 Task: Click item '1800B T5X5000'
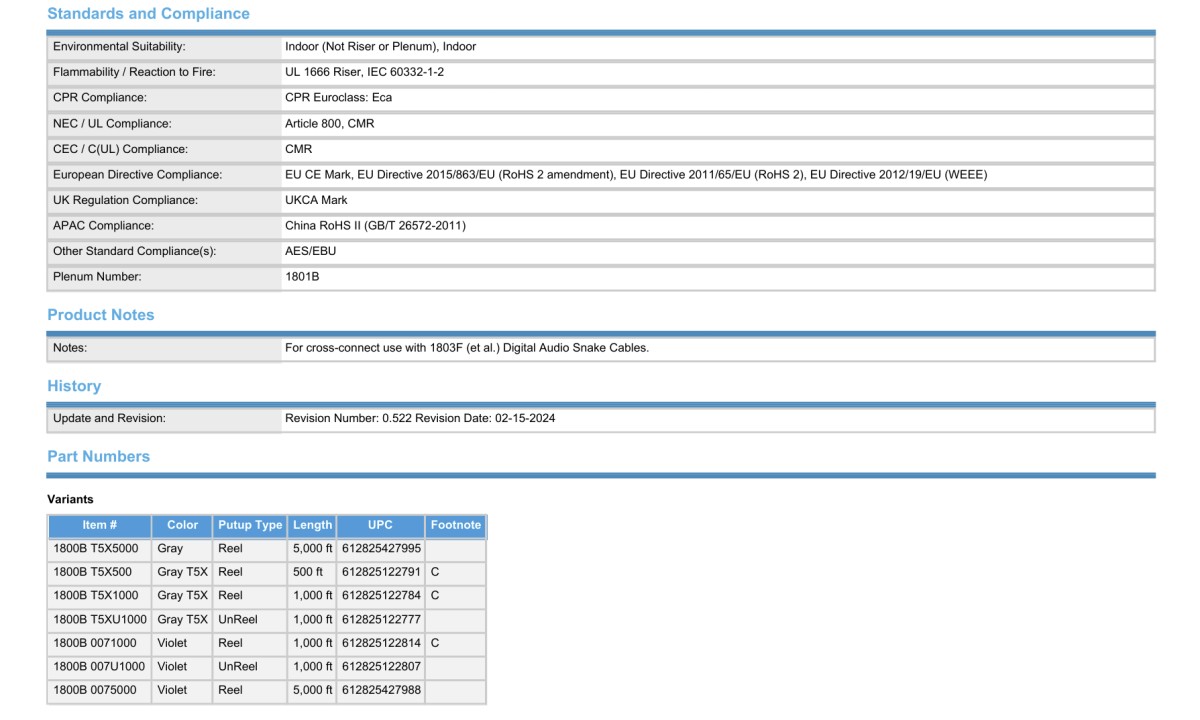pos(96,549)
